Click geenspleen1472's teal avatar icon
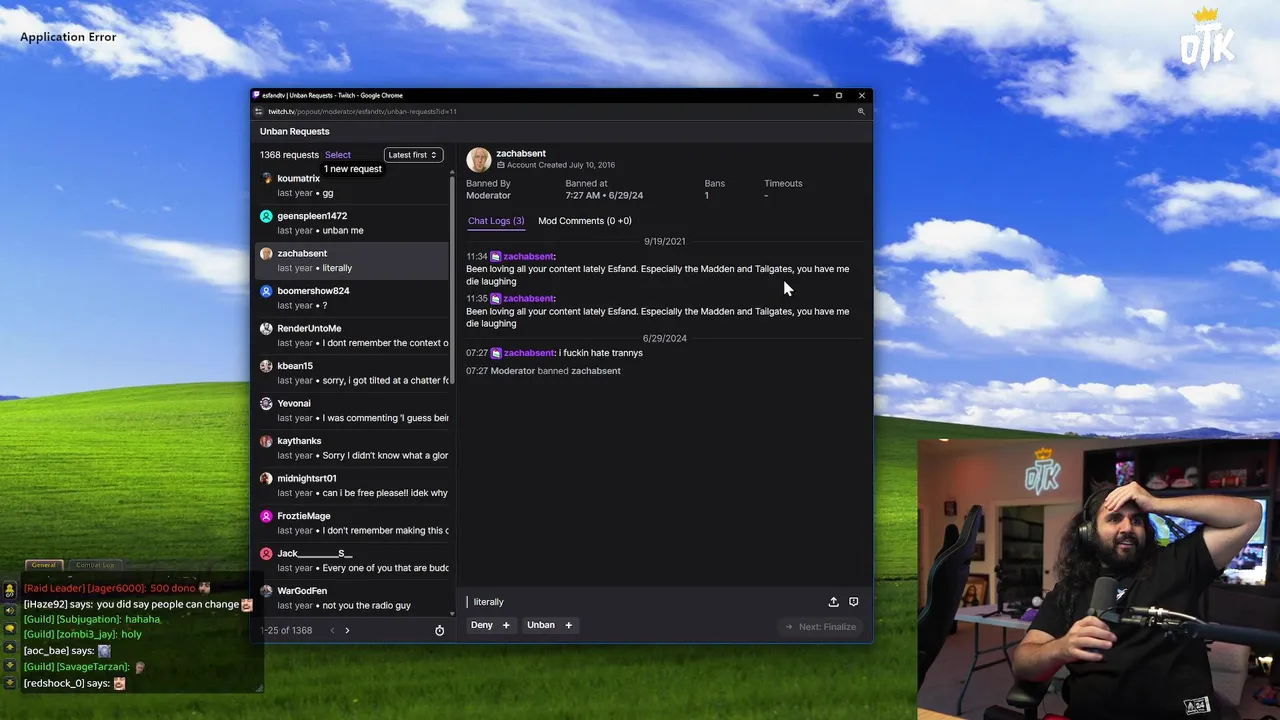The height and width of the screenshot is (720, 1280). coord(266,216)
